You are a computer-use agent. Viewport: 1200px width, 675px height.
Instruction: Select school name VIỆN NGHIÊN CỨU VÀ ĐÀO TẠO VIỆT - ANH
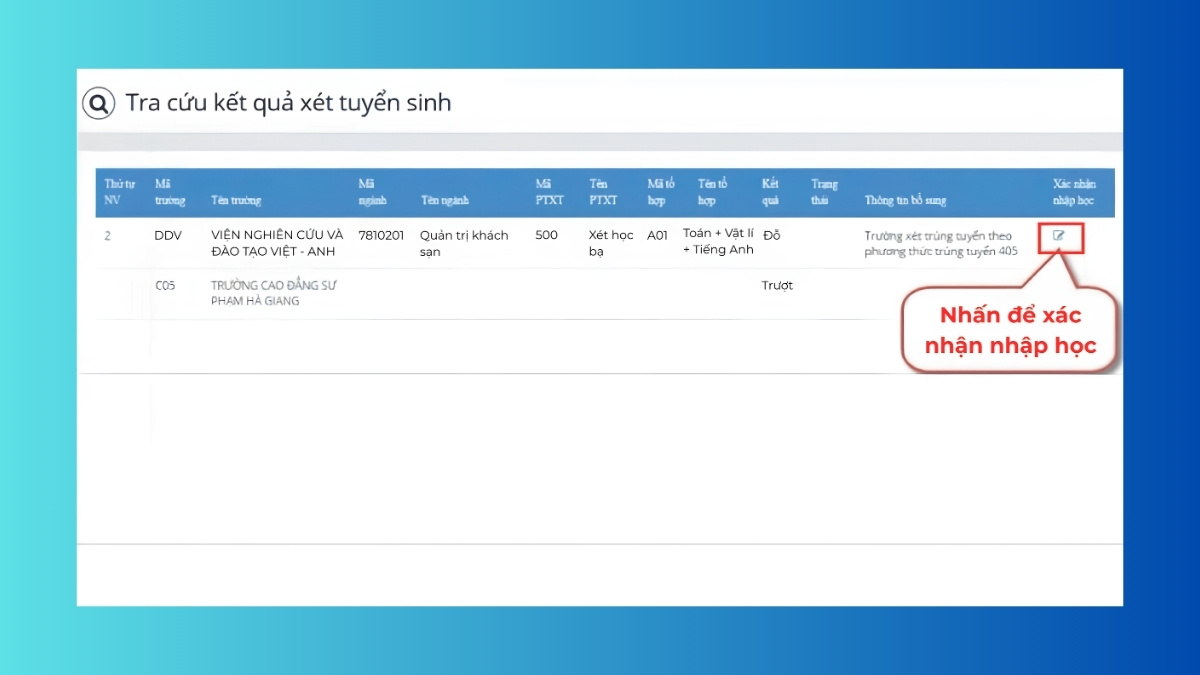pos(277,243)
